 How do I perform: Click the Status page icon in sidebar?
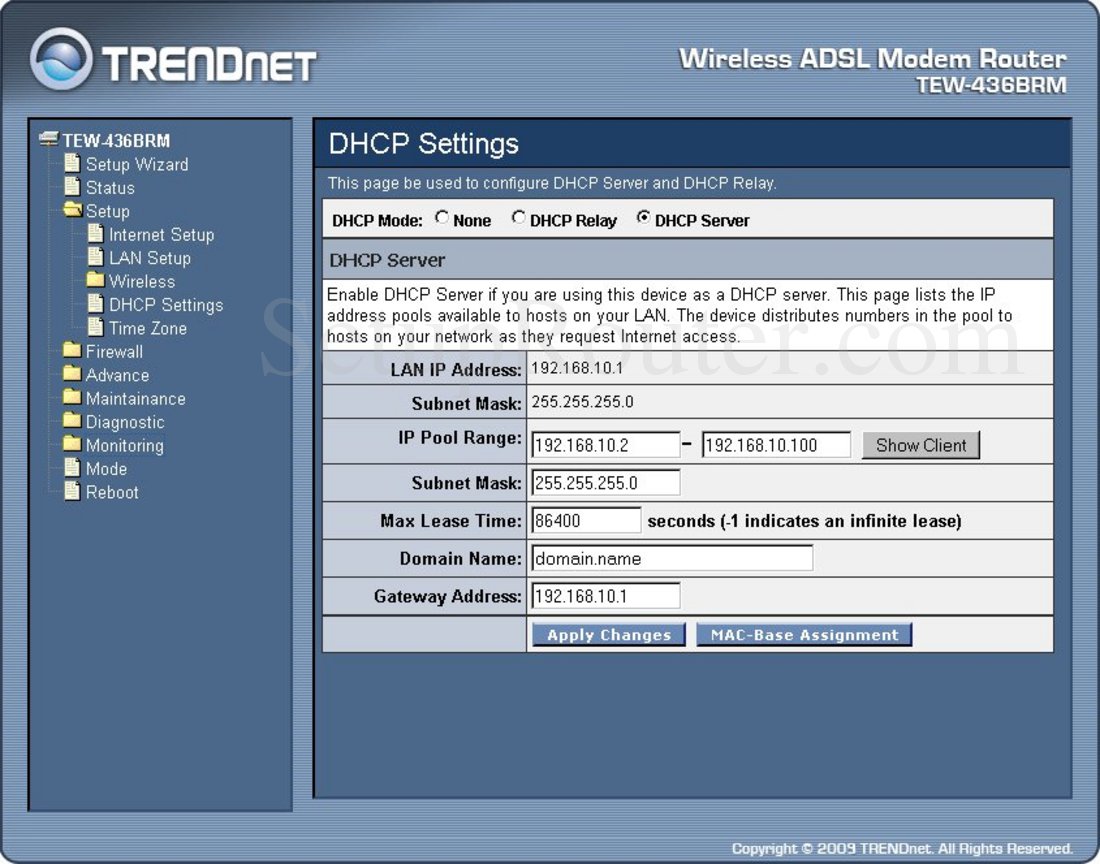point(72,187)
